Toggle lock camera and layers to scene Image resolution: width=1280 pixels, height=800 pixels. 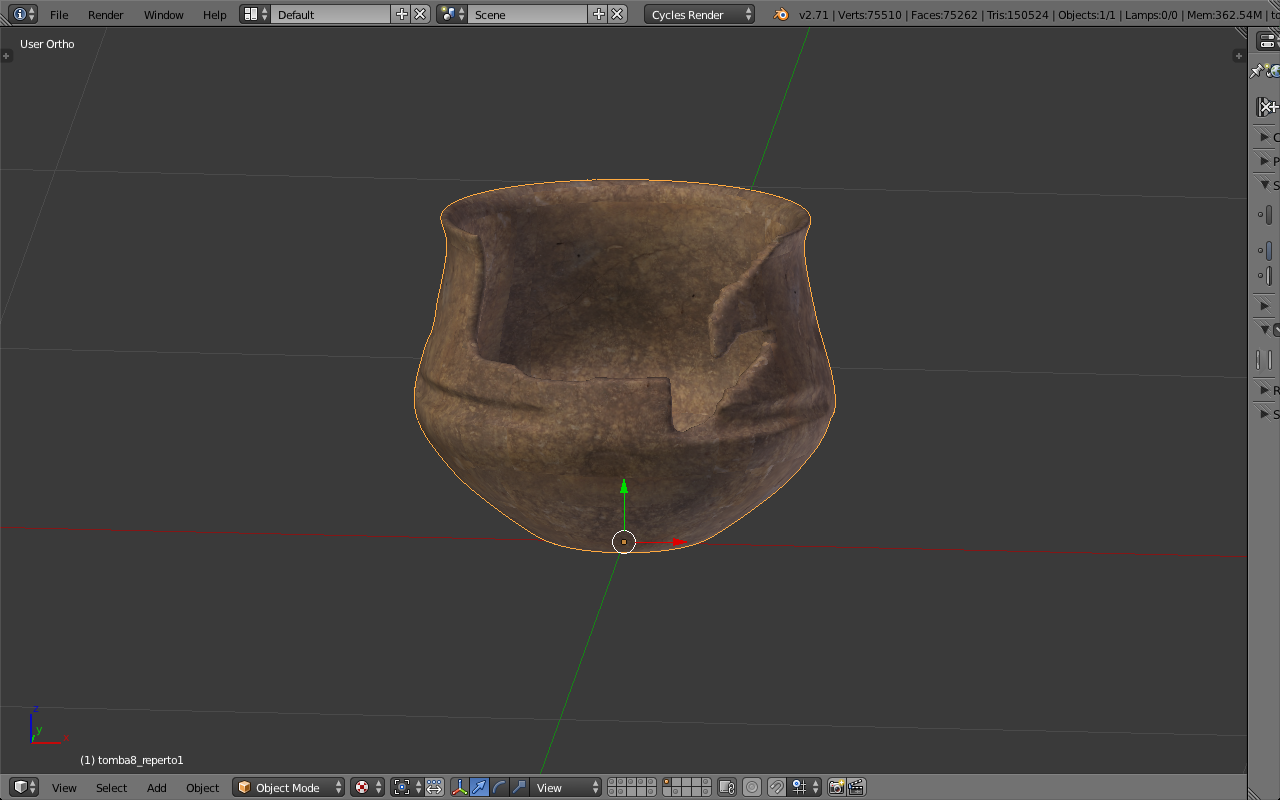tap(727, 787)
